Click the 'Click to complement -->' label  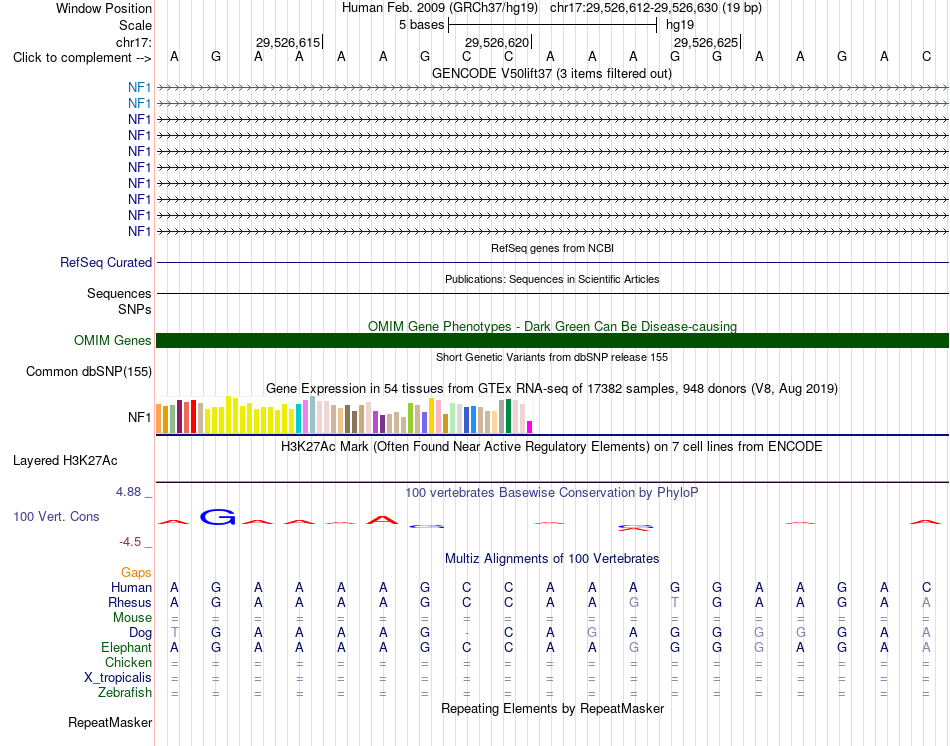pyautogui.click(x=82, y=58)
